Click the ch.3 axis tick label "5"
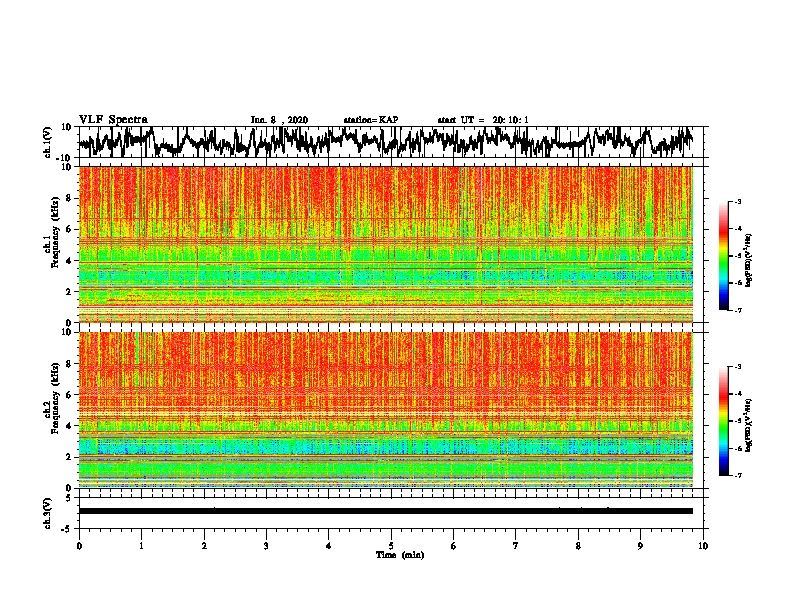The width and height of the screenshot is (792, 612). (69, 498)
